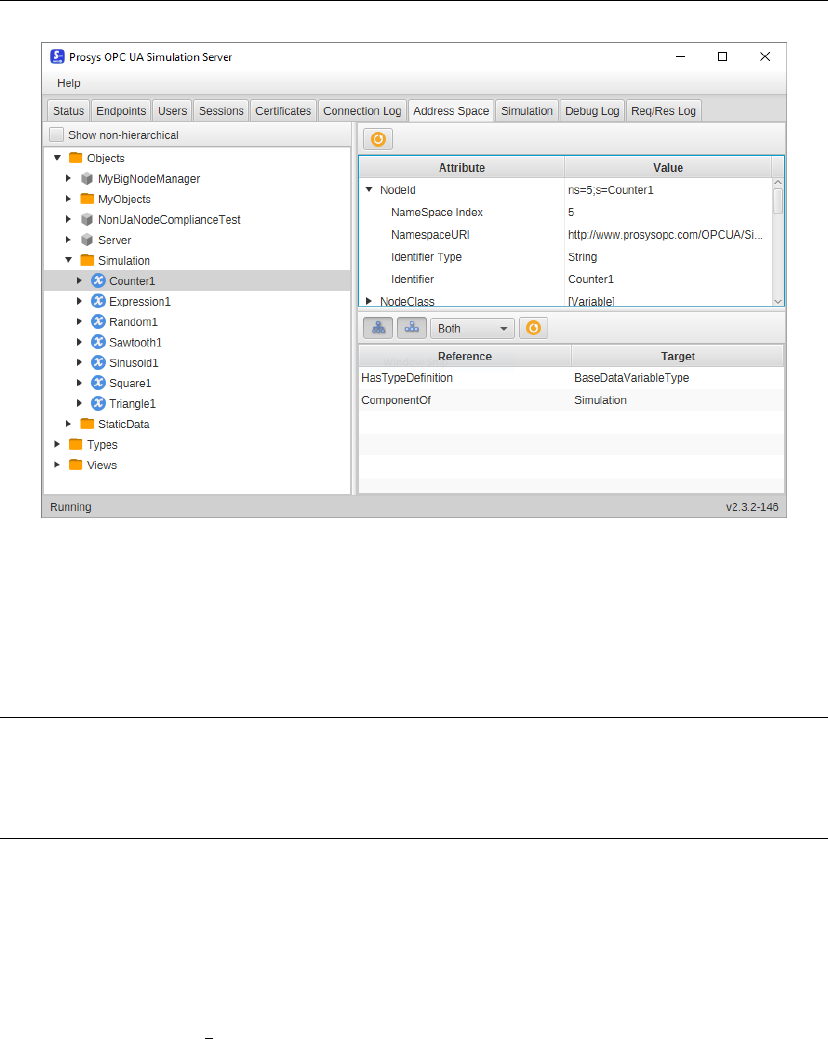Select the ComponentOf reference row
The height and width of the screenshot is (1039, 828).
coord(571,400)
